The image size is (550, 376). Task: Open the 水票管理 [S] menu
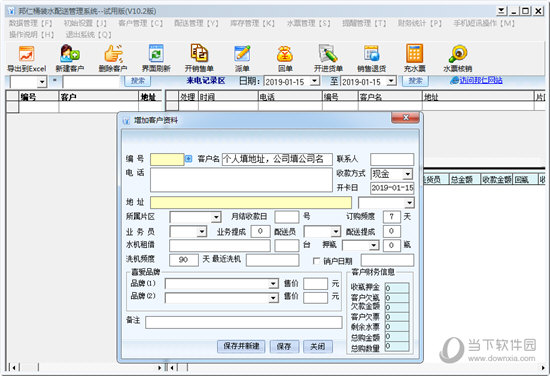(x=308, y=24)
